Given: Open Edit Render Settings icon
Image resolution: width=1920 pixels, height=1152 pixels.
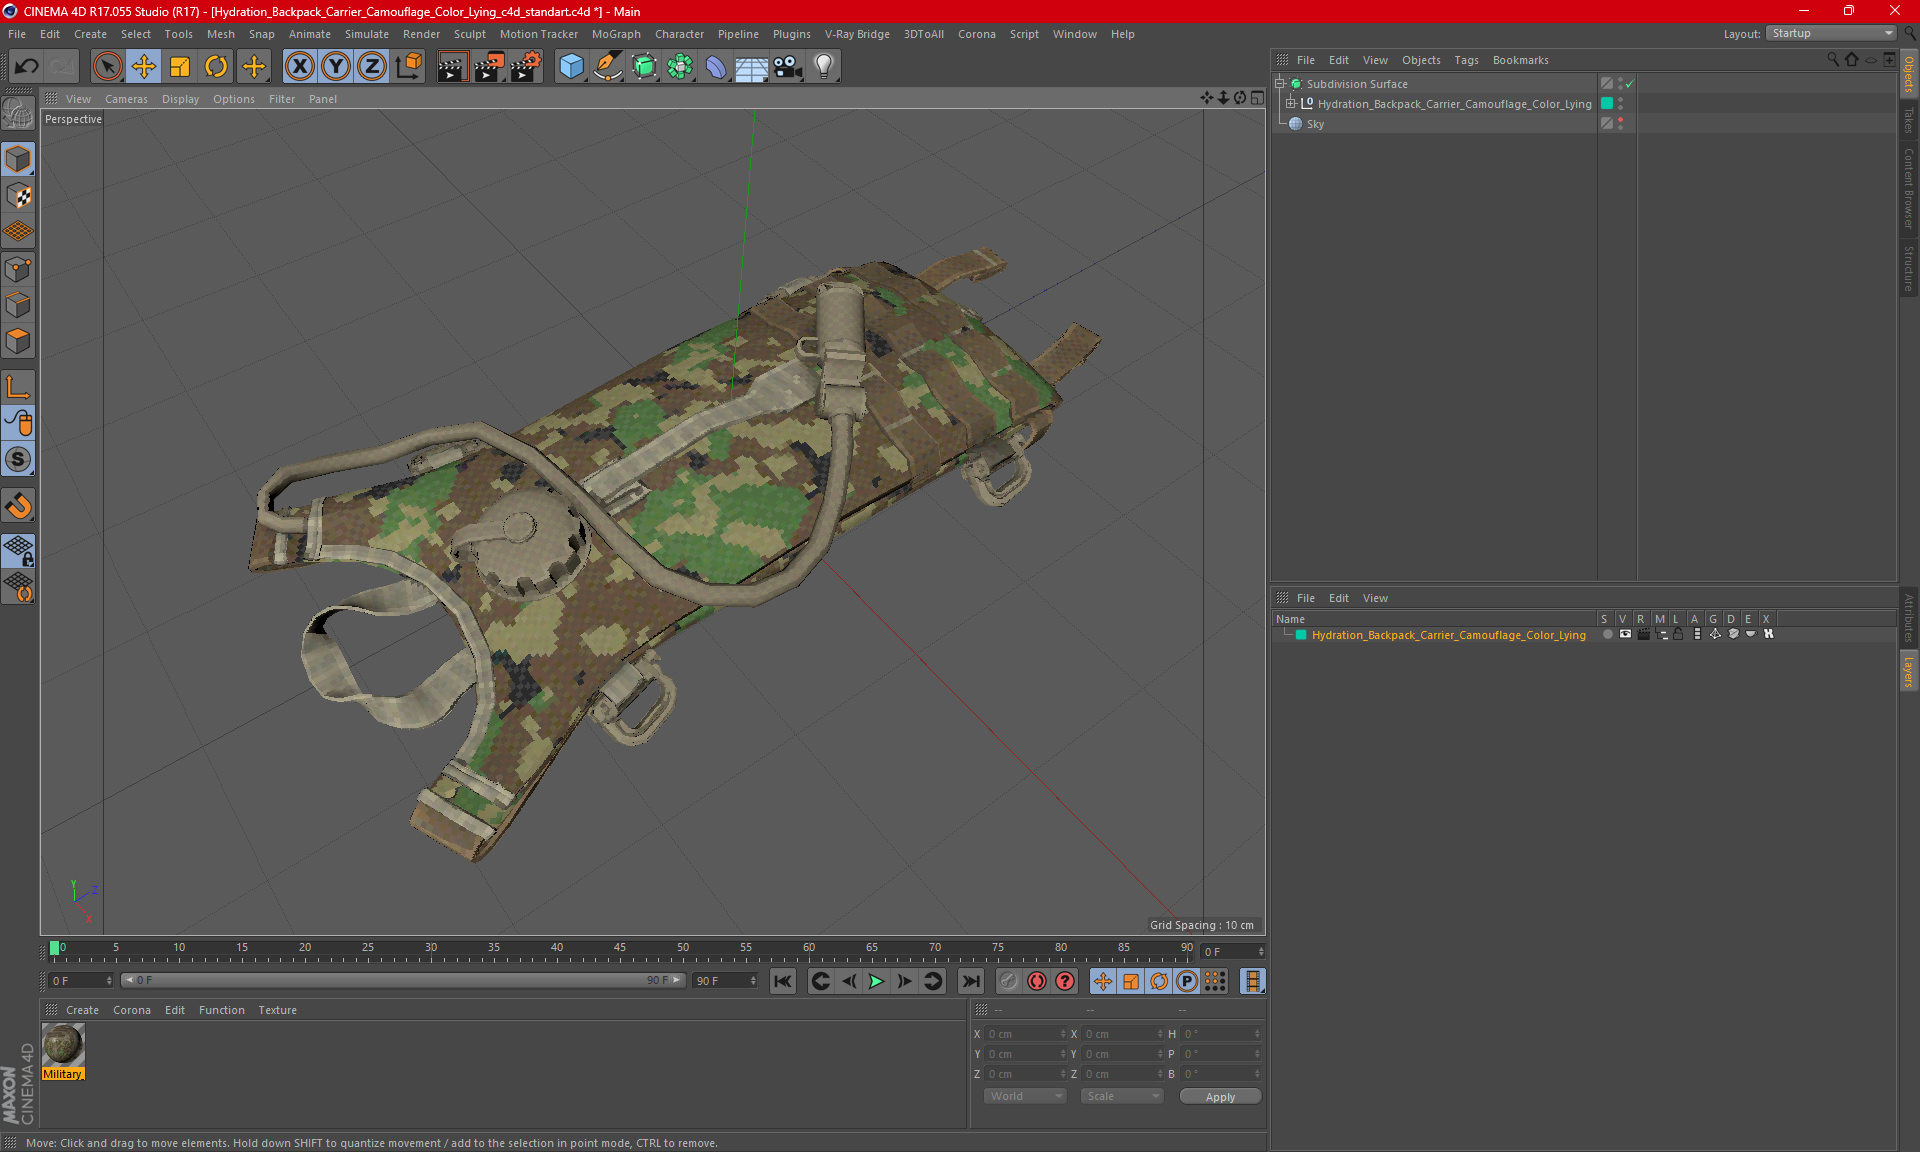Looking at the screenshot, I should (x=526, y=67).
